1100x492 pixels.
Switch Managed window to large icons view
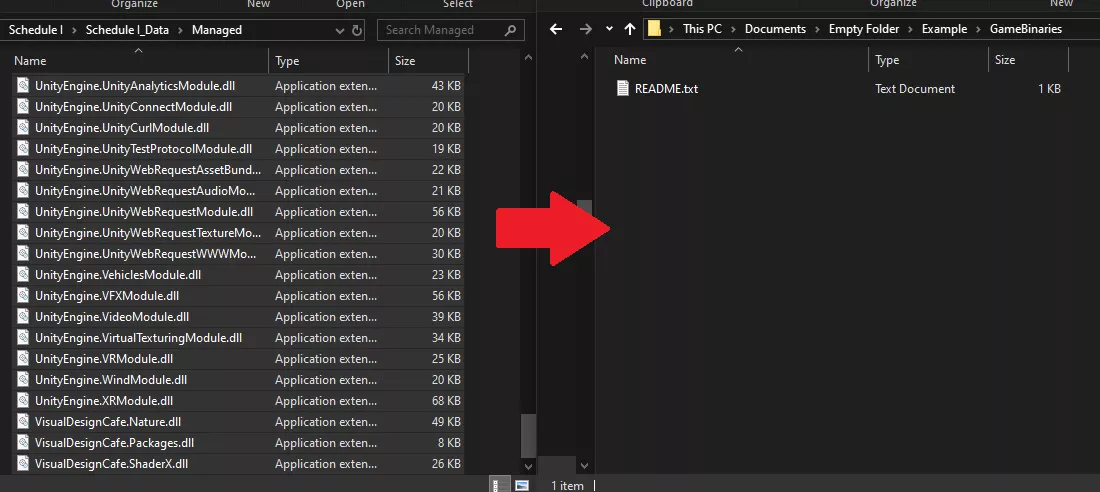[521, 485]
